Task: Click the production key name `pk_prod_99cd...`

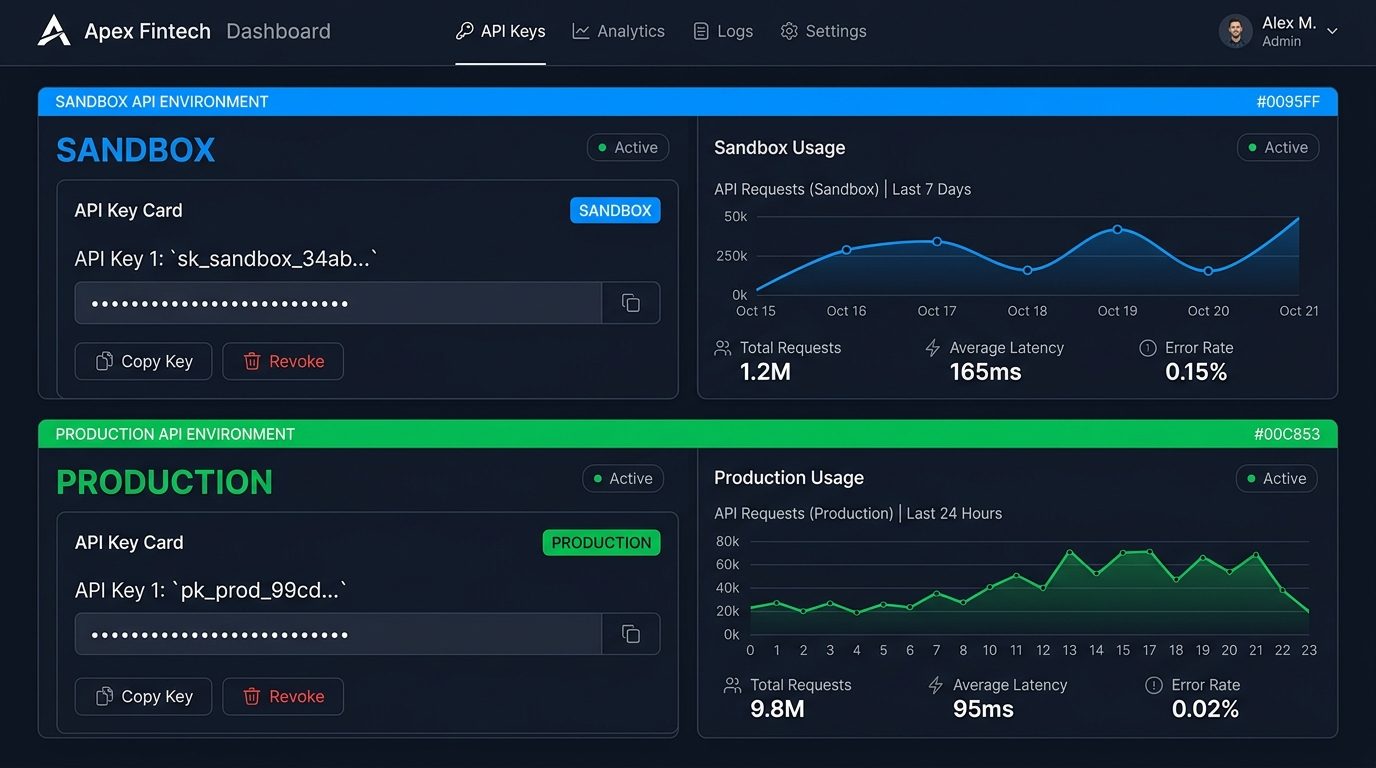Action: pyautogui.click(x=260, y=591)
